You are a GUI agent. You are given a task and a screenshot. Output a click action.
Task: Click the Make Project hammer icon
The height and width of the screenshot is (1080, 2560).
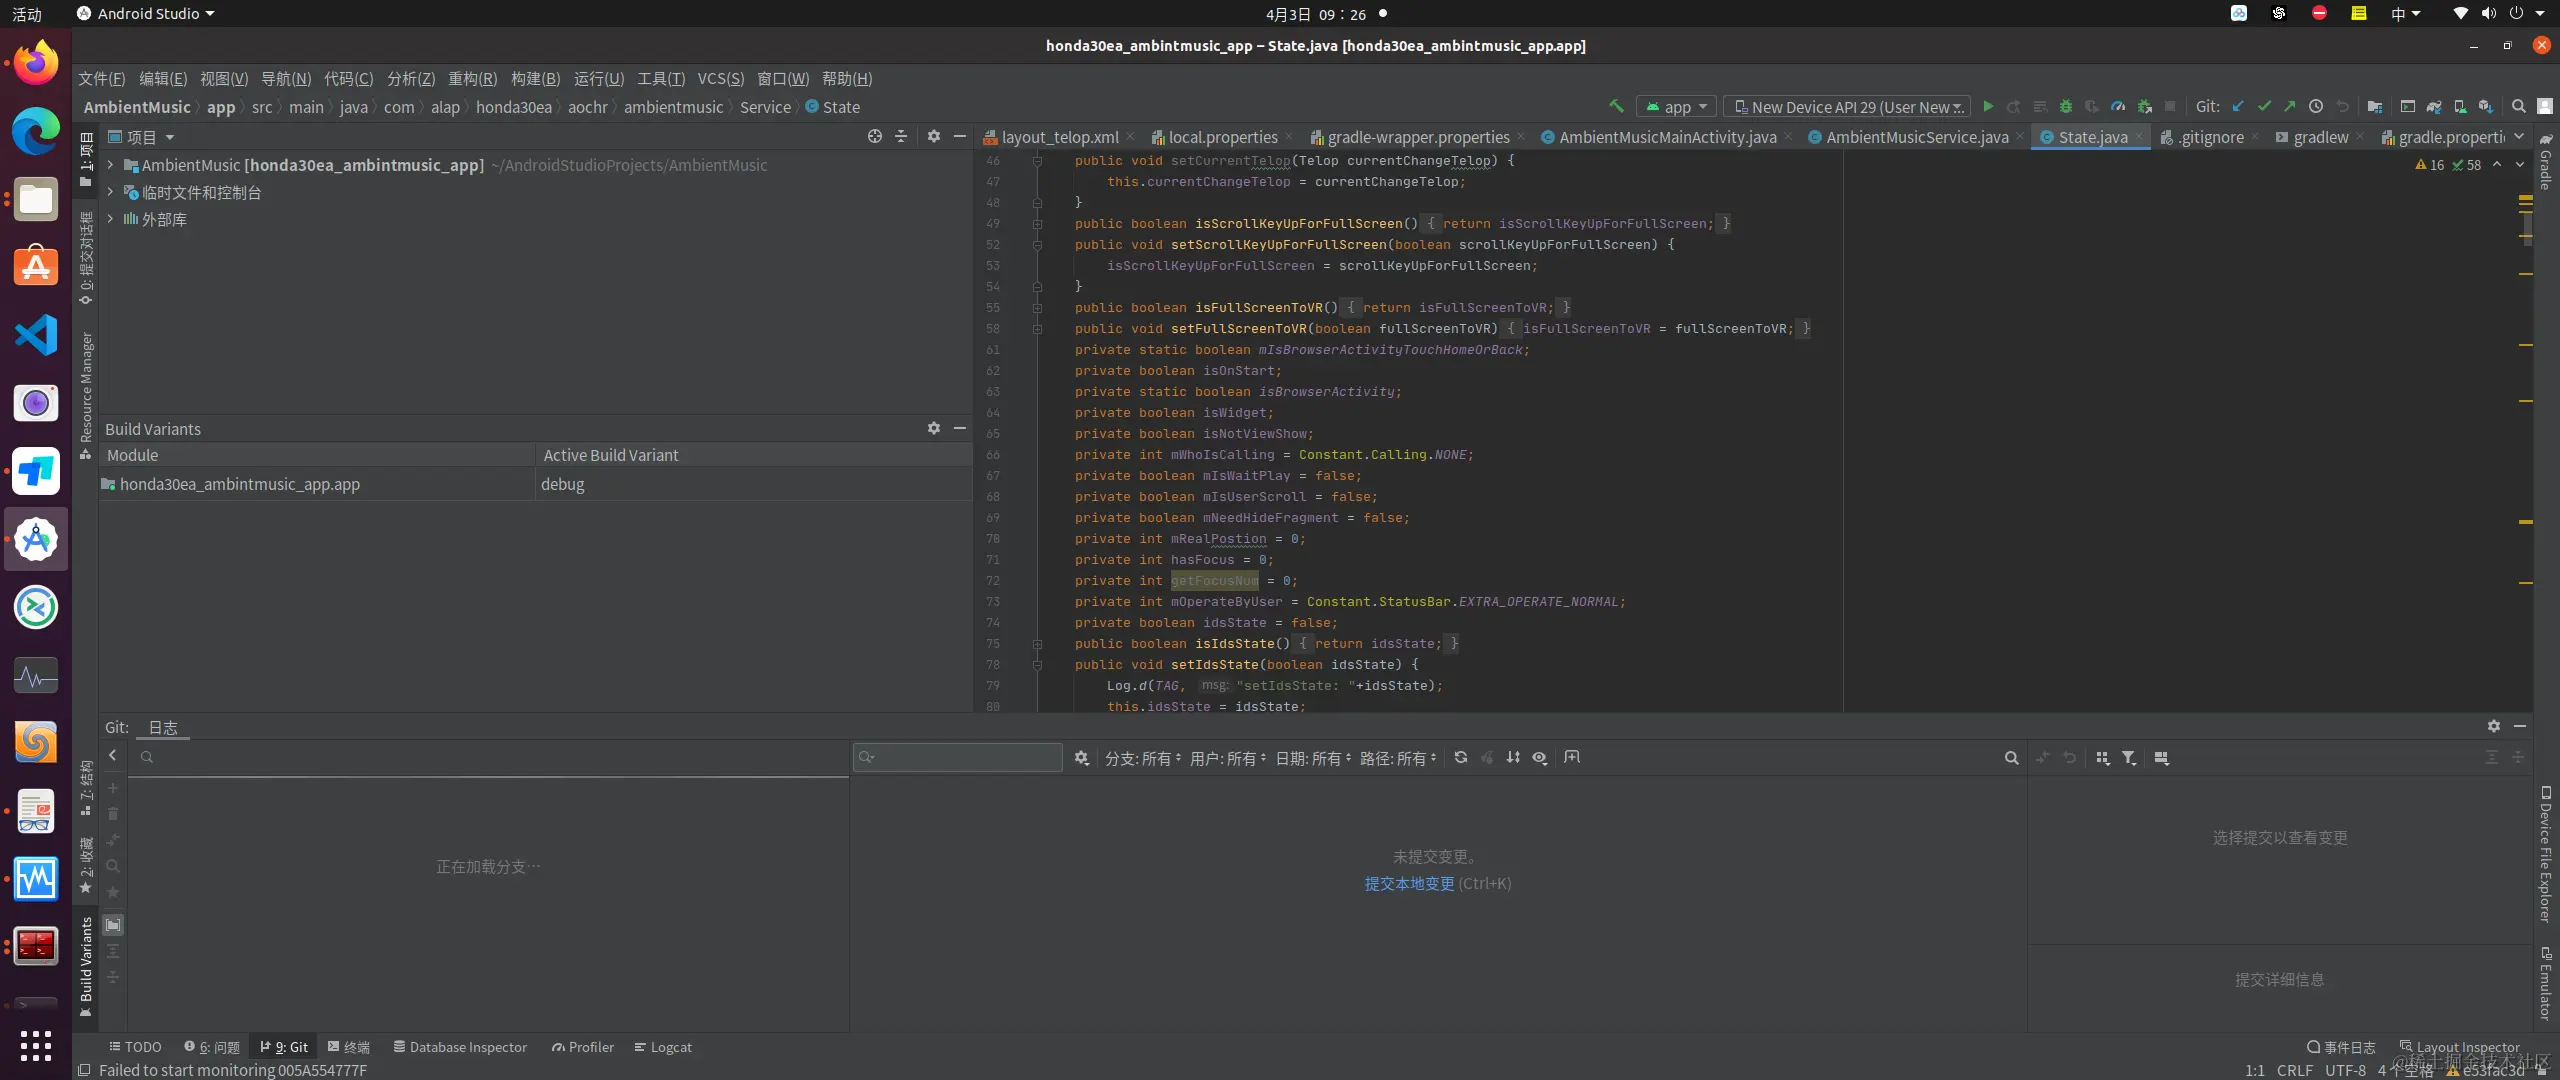pyautogui.click(x=1616, y=106)
